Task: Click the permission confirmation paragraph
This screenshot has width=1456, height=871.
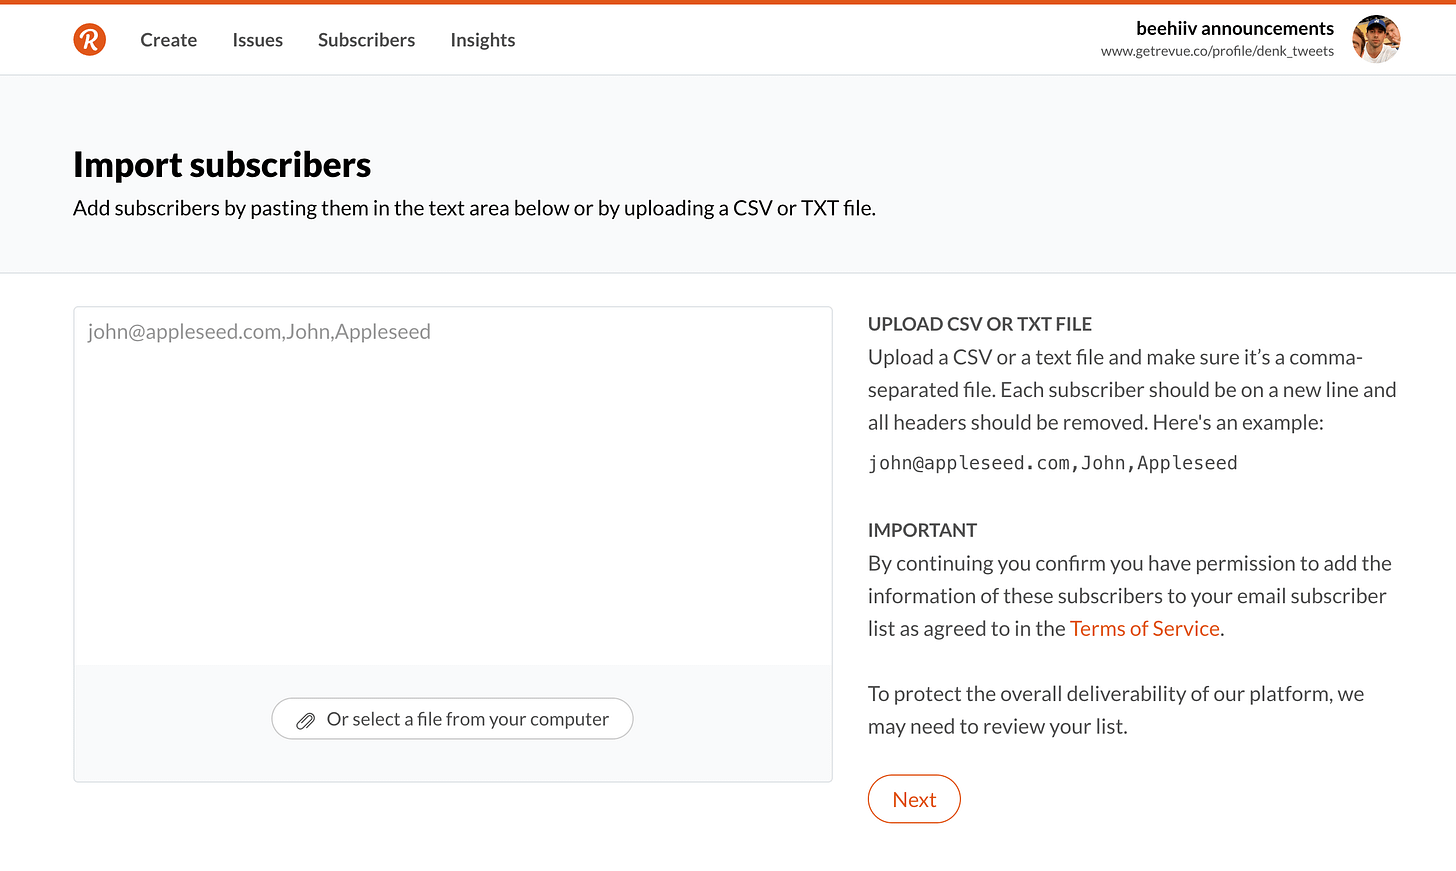Action: pos(1130,596)
